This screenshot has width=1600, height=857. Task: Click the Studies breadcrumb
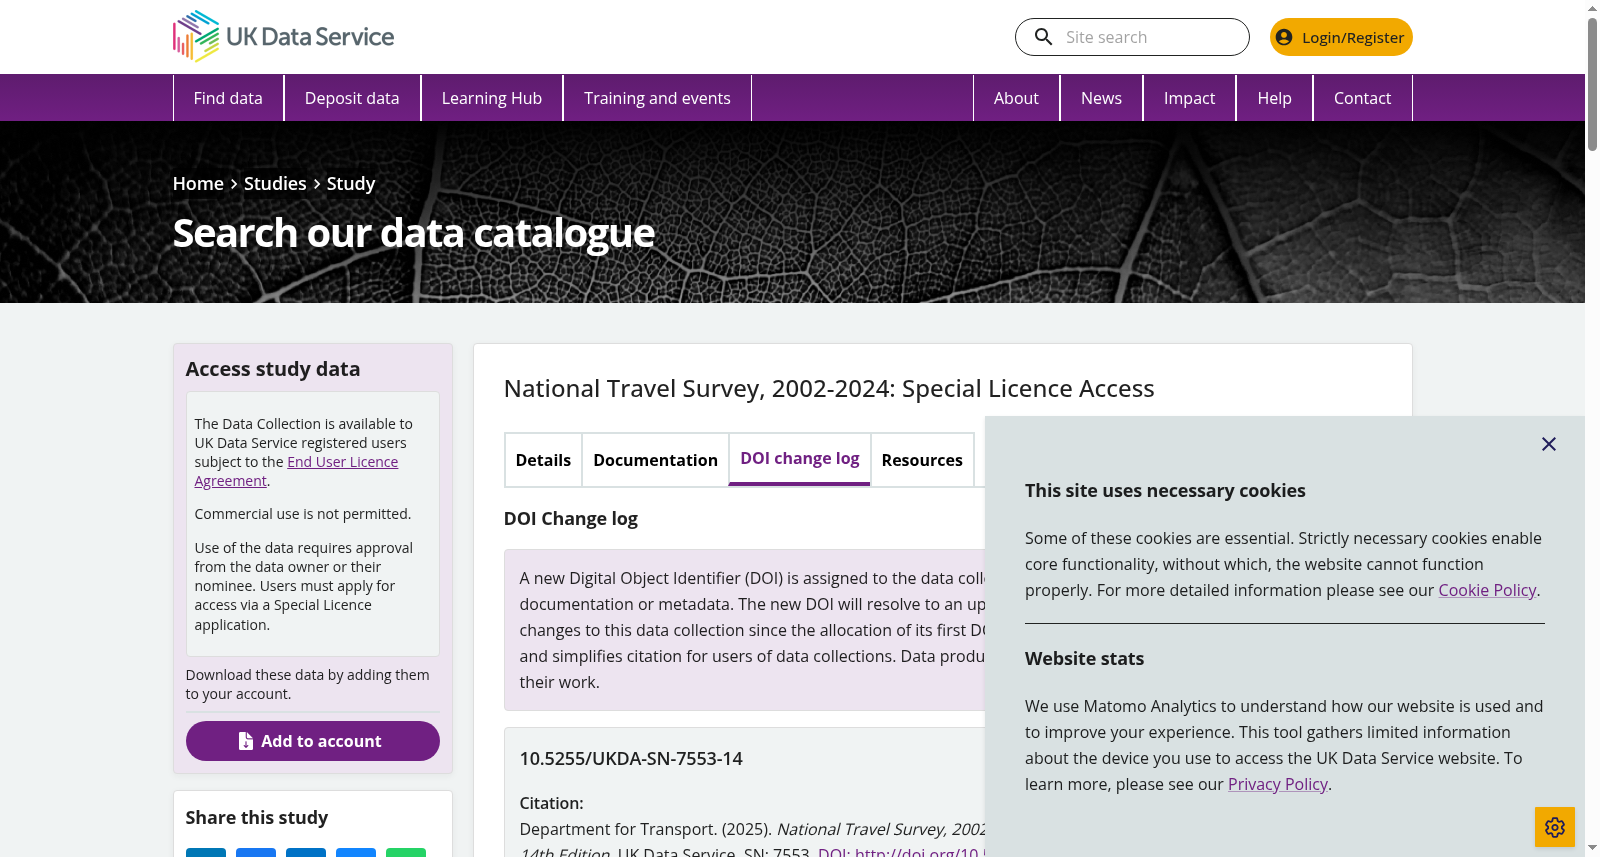click(275, 184)
